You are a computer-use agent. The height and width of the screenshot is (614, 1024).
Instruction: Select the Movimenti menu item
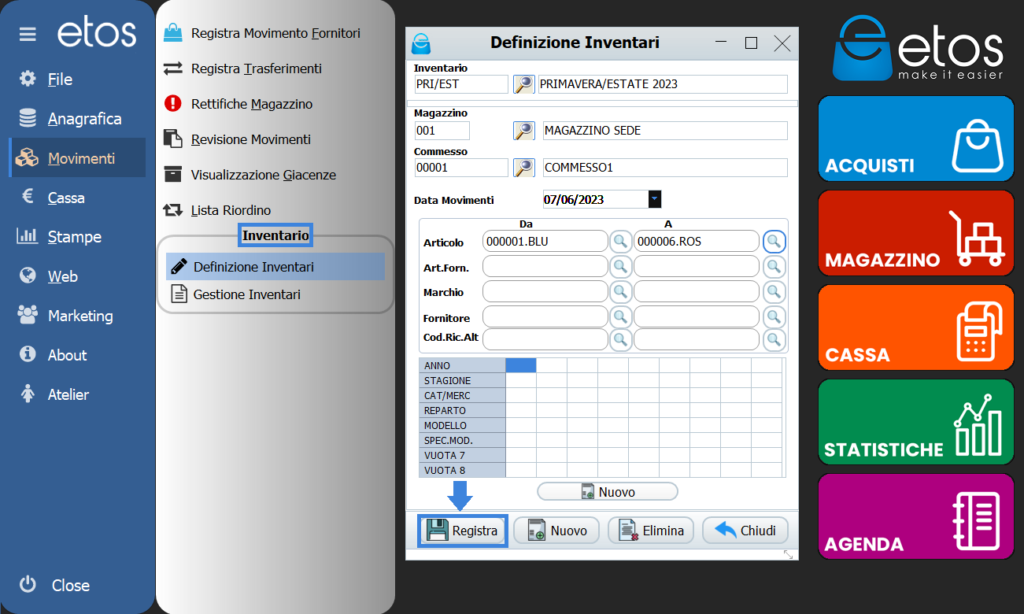[x=77, y=157]
